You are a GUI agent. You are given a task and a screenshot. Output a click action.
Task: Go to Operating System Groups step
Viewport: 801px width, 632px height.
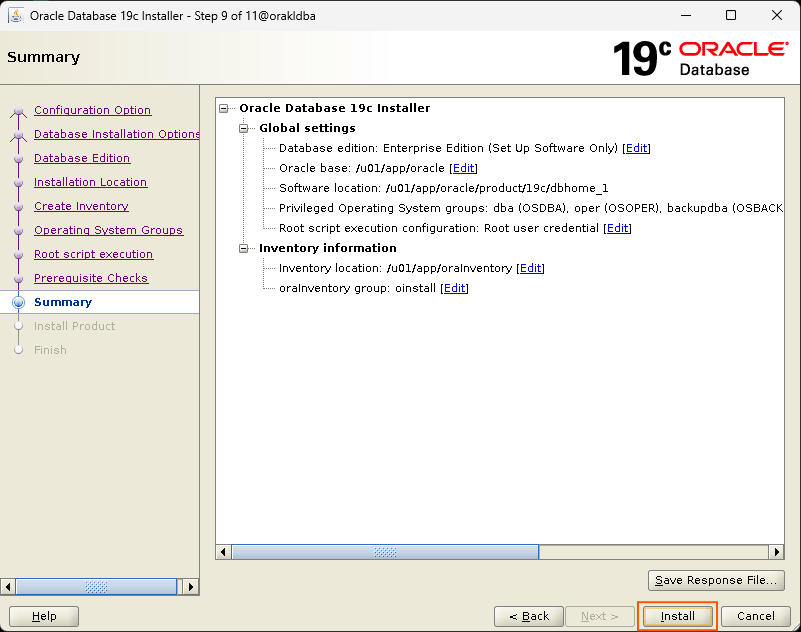(108, 230)
